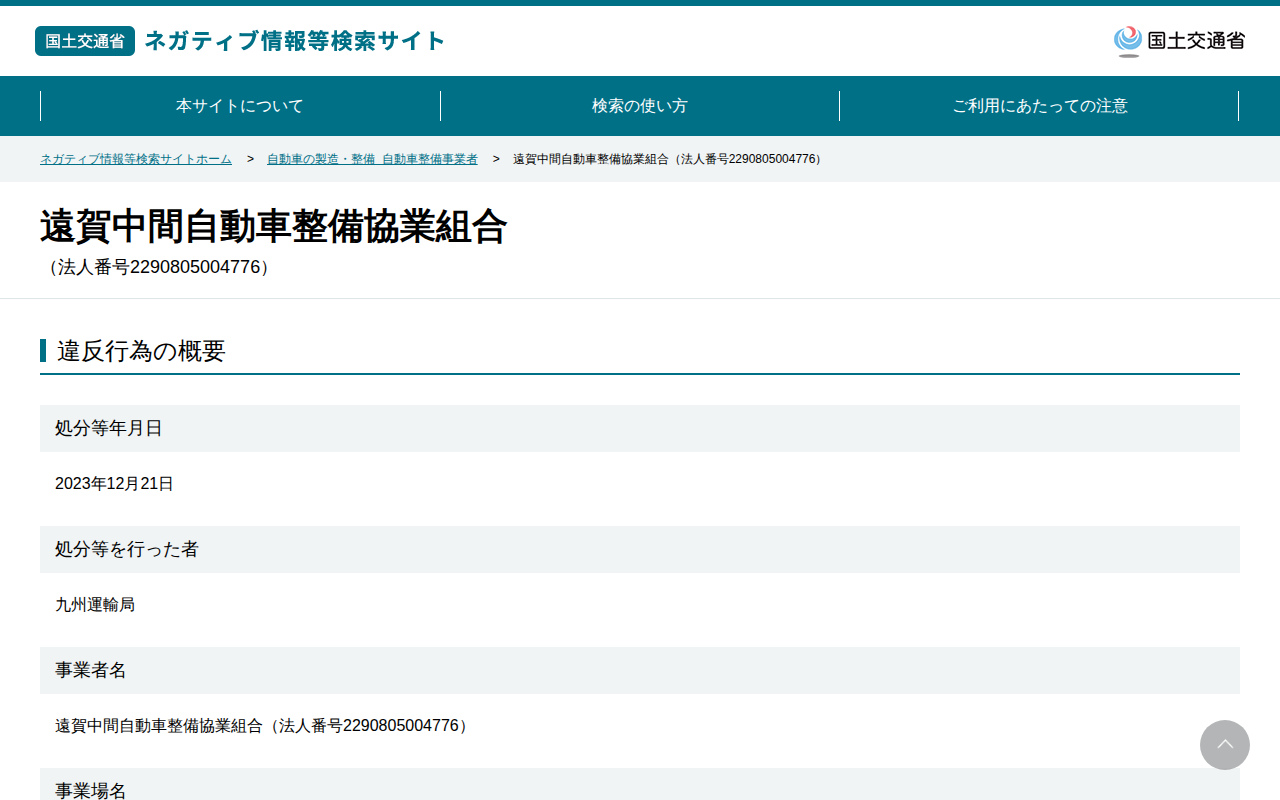Click the 国土交通省 logo at top right
This screenshot has width=1280, height=800.
(1179, 41)
